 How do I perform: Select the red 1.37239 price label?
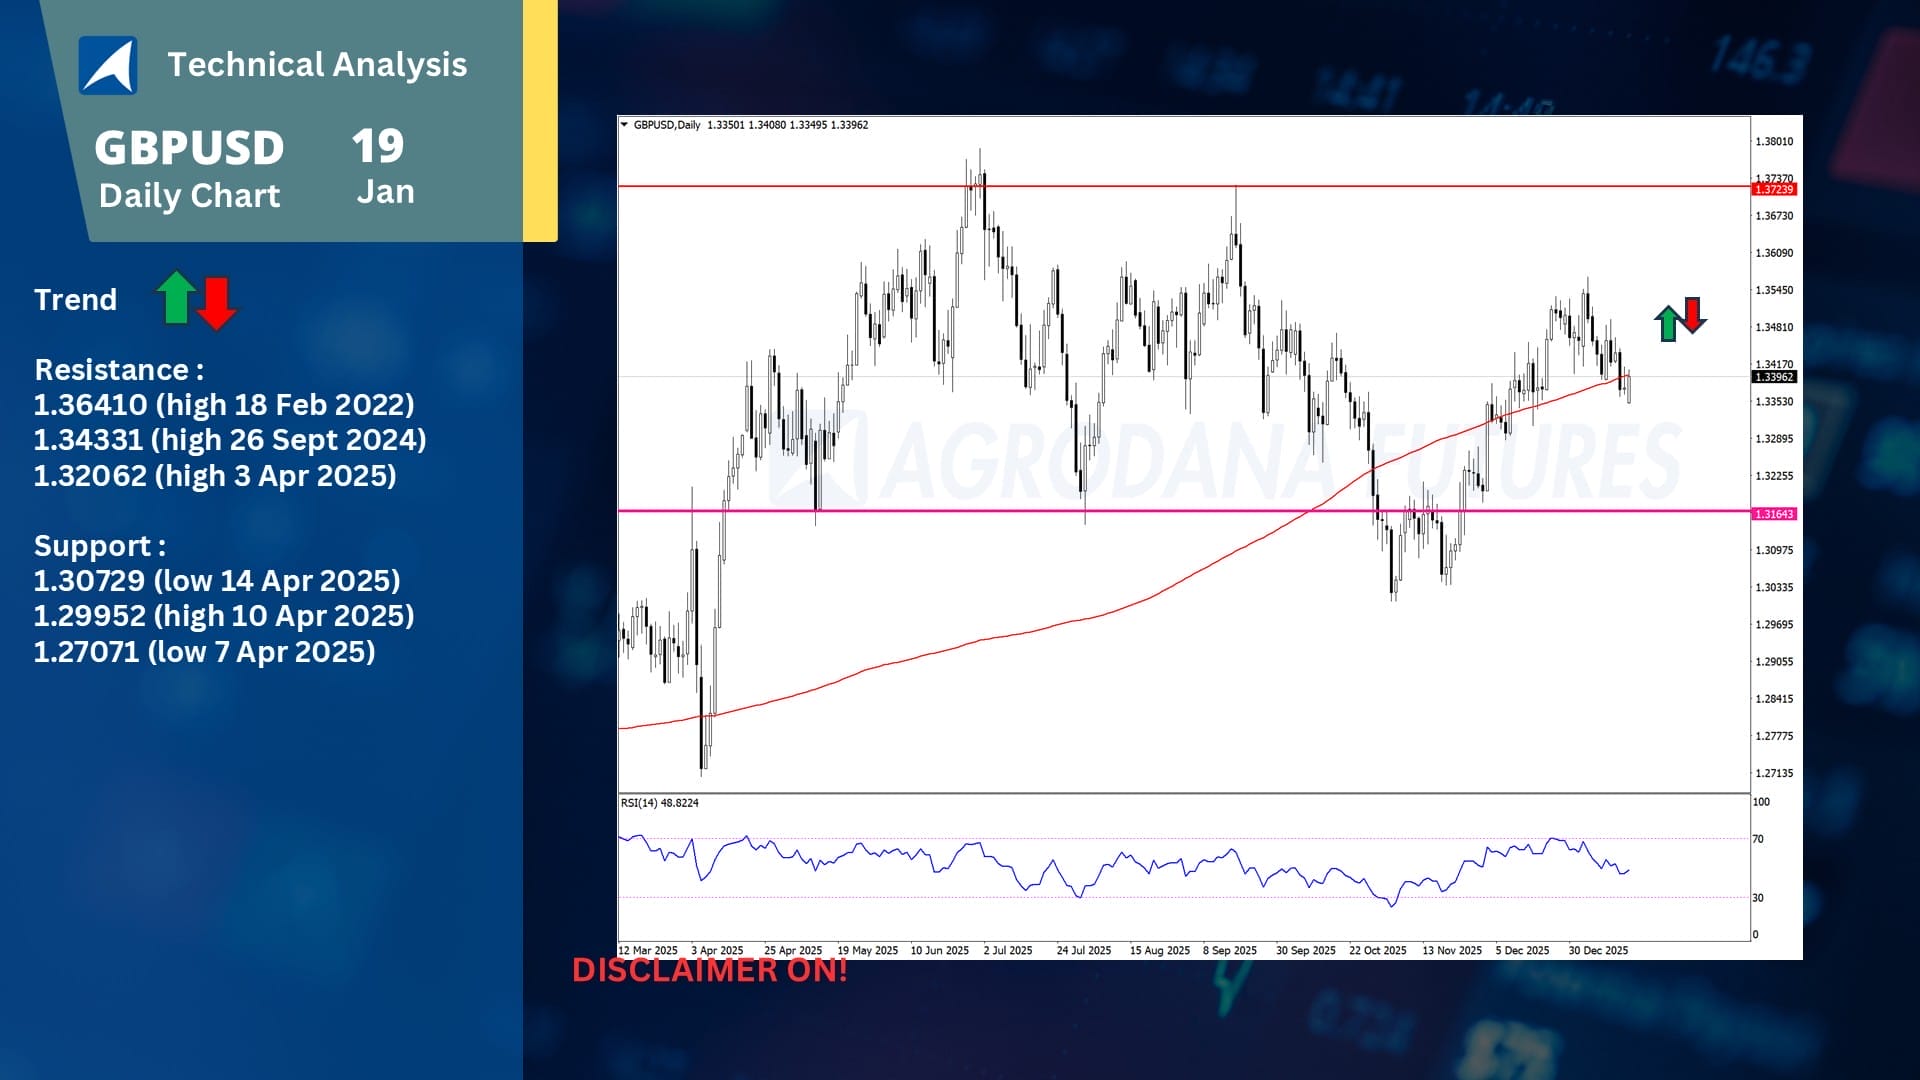[x=1774, y=189]
